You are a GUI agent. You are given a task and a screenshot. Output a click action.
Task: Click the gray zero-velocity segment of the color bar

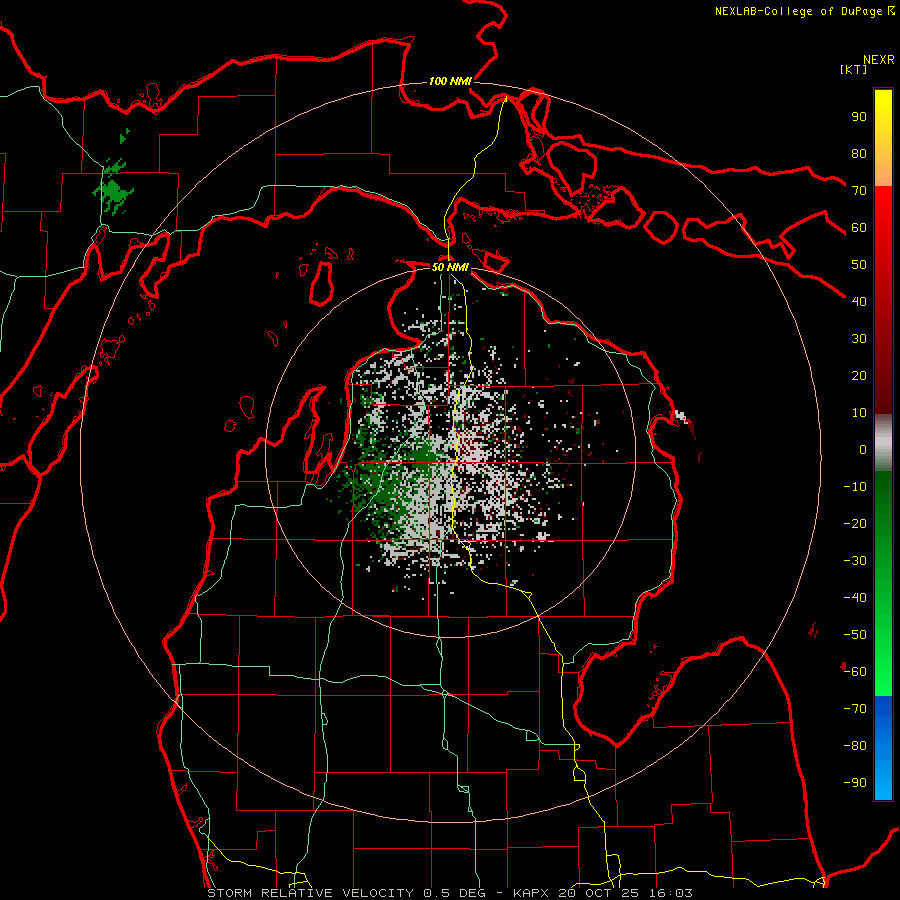(883, 443)
